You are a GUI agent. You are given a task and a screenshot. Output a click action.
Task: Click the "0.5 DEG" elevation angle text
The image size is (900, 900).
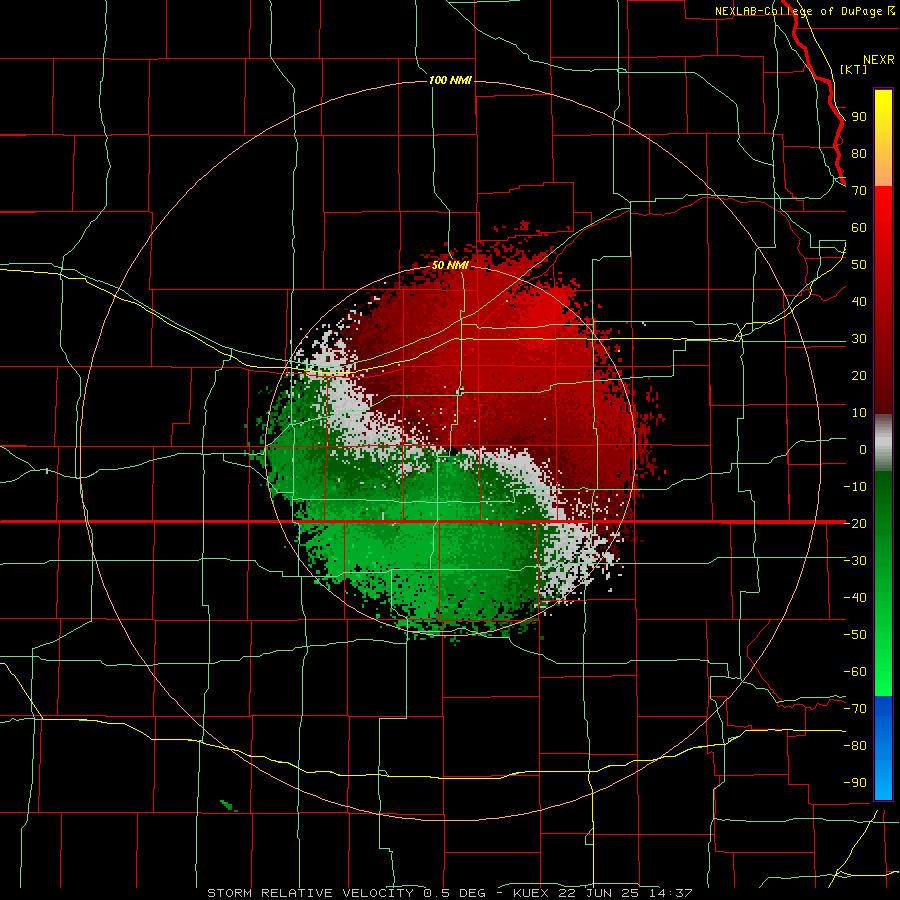[455, 893]
